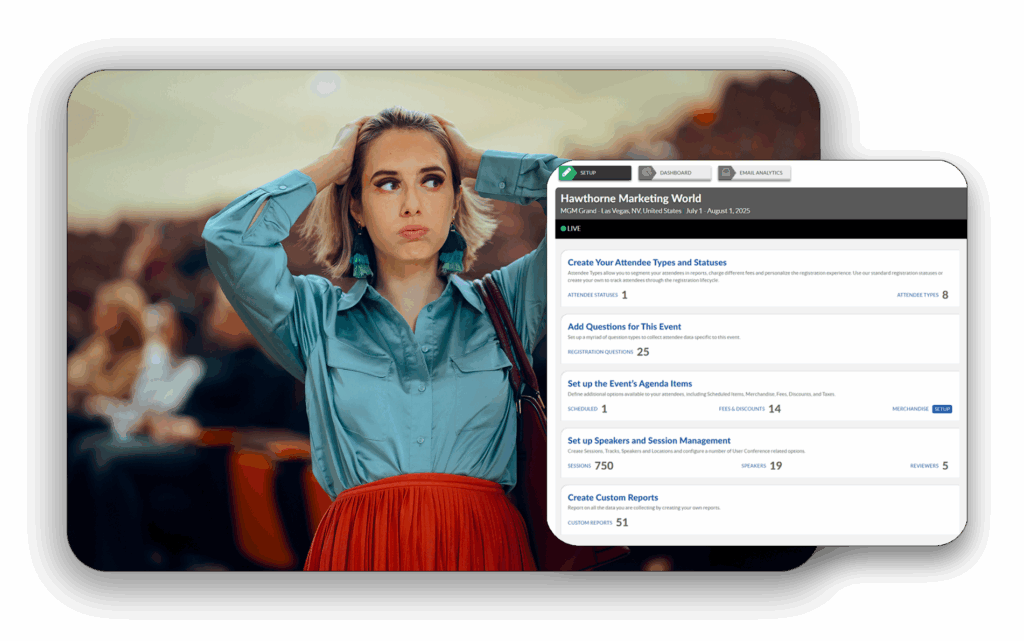This screenshot has width=1024, height=641.
Task: Open the Email Analytics tab
Action: pos(760,173)
